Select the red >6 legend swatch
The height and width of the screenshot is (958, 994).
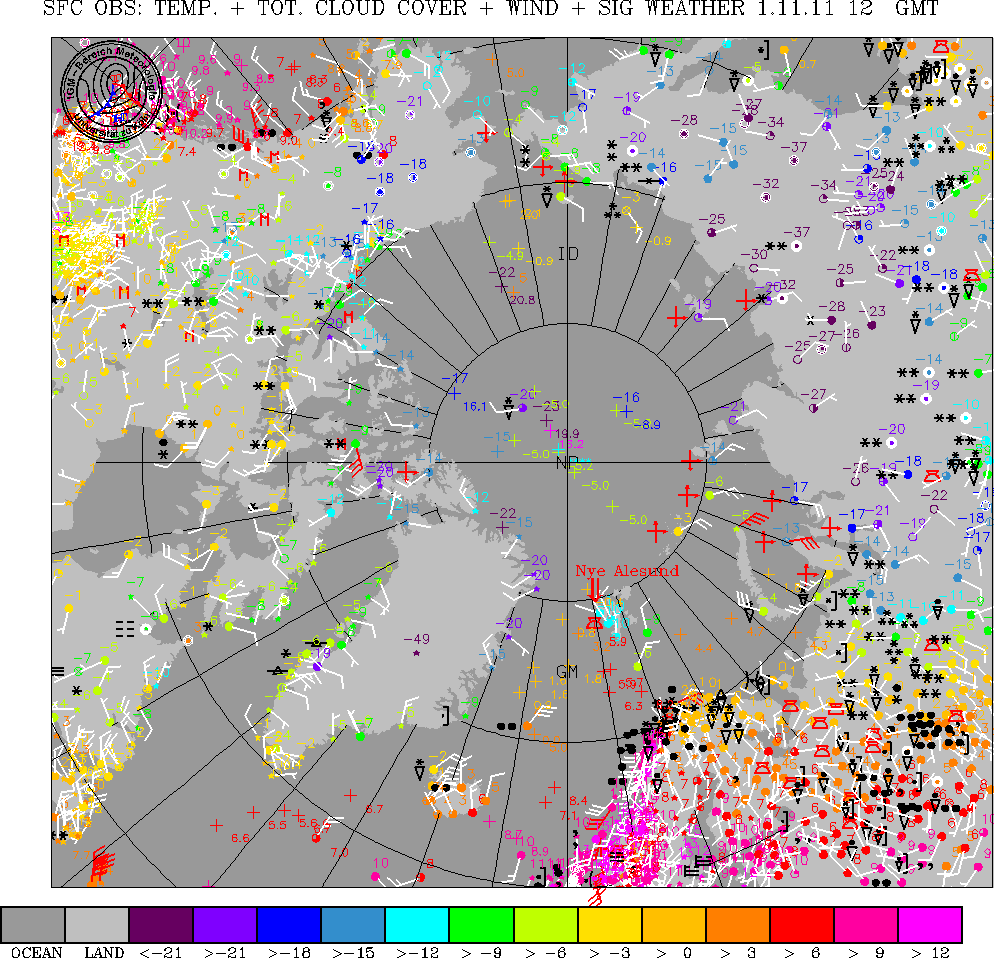pyautogui.click(x=802, y=925)
